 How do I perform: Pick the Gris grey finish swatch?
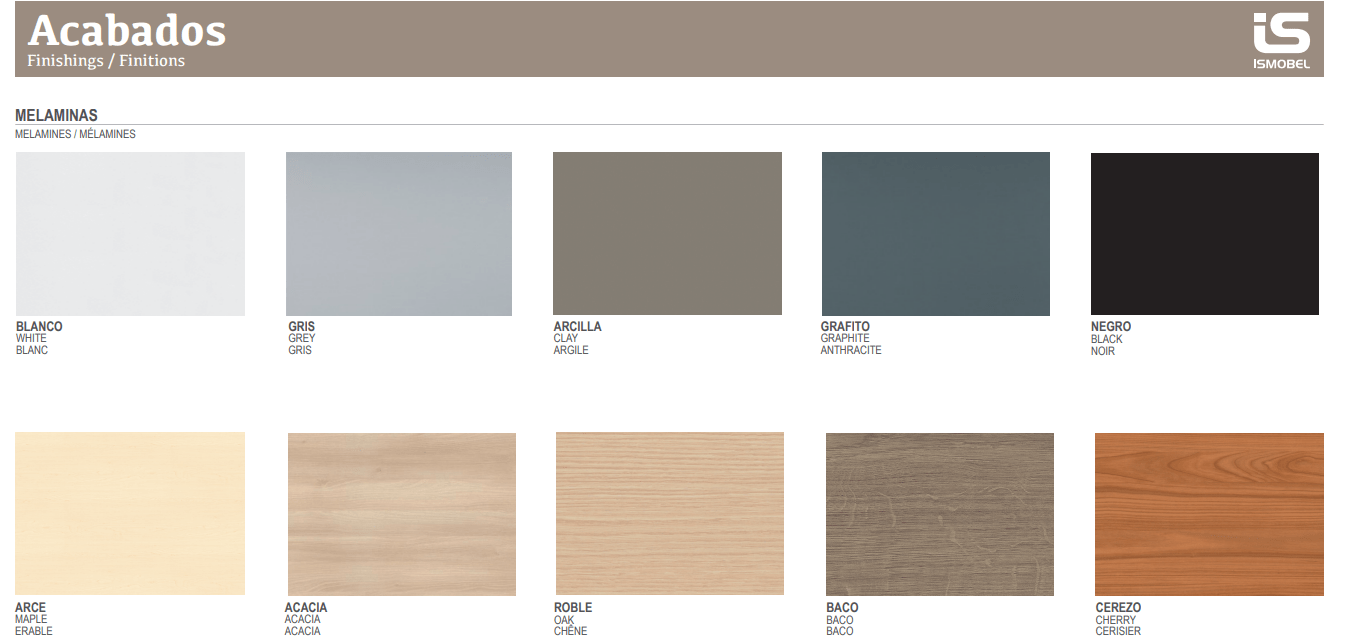pyautogui.click(x=399, y=234)
